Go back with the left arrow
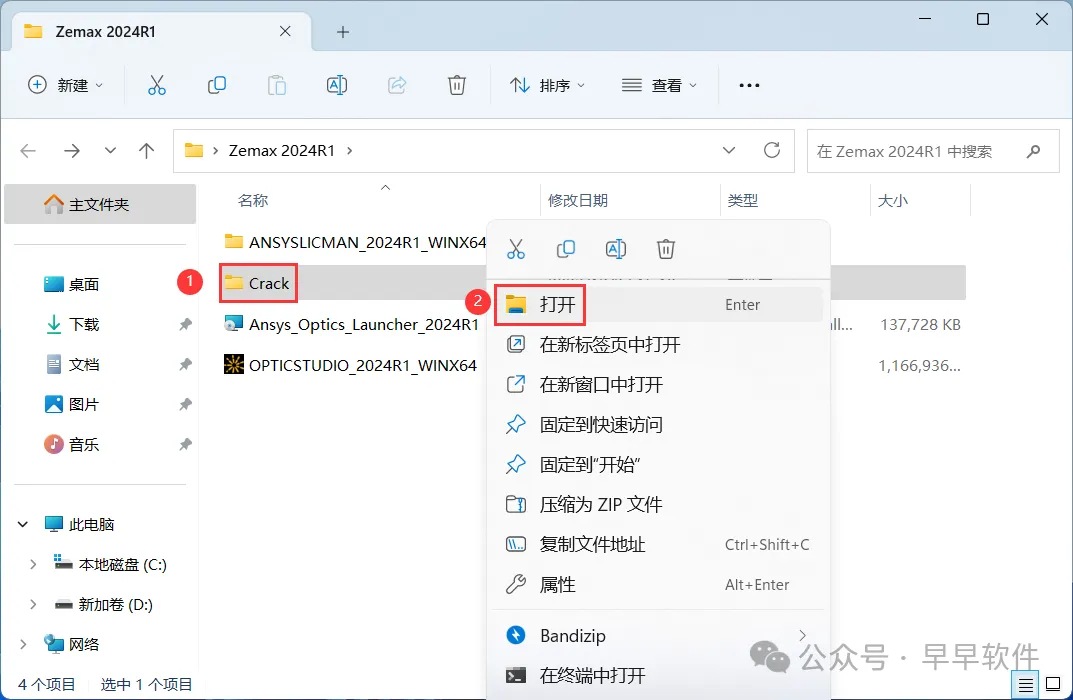 point(28,151)
